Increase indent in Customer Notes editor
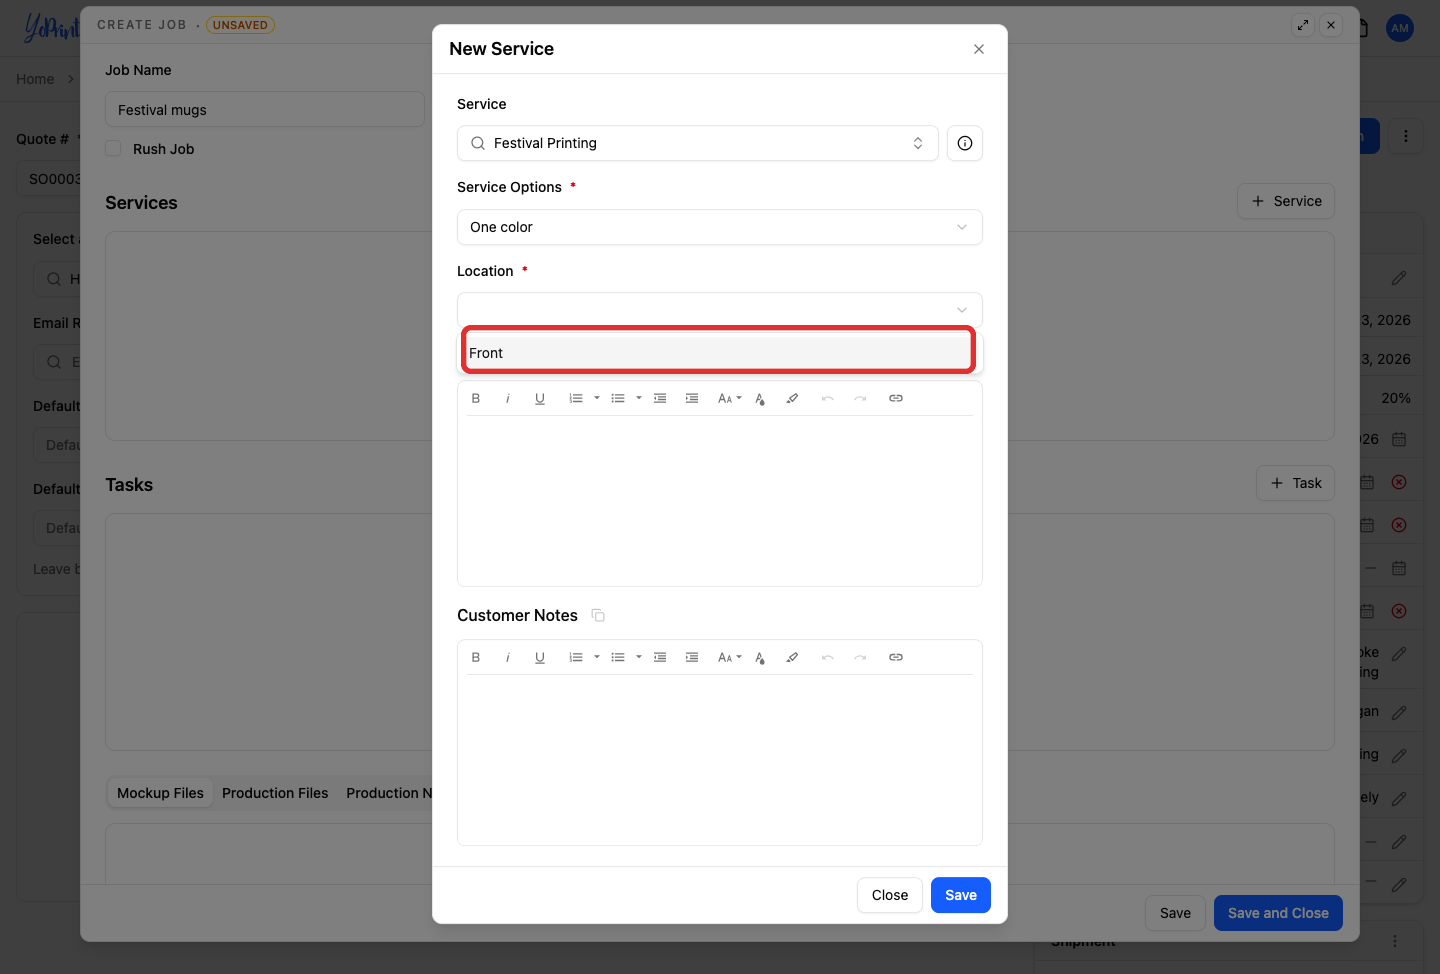The image size is (1440, 974). (692, 657)
